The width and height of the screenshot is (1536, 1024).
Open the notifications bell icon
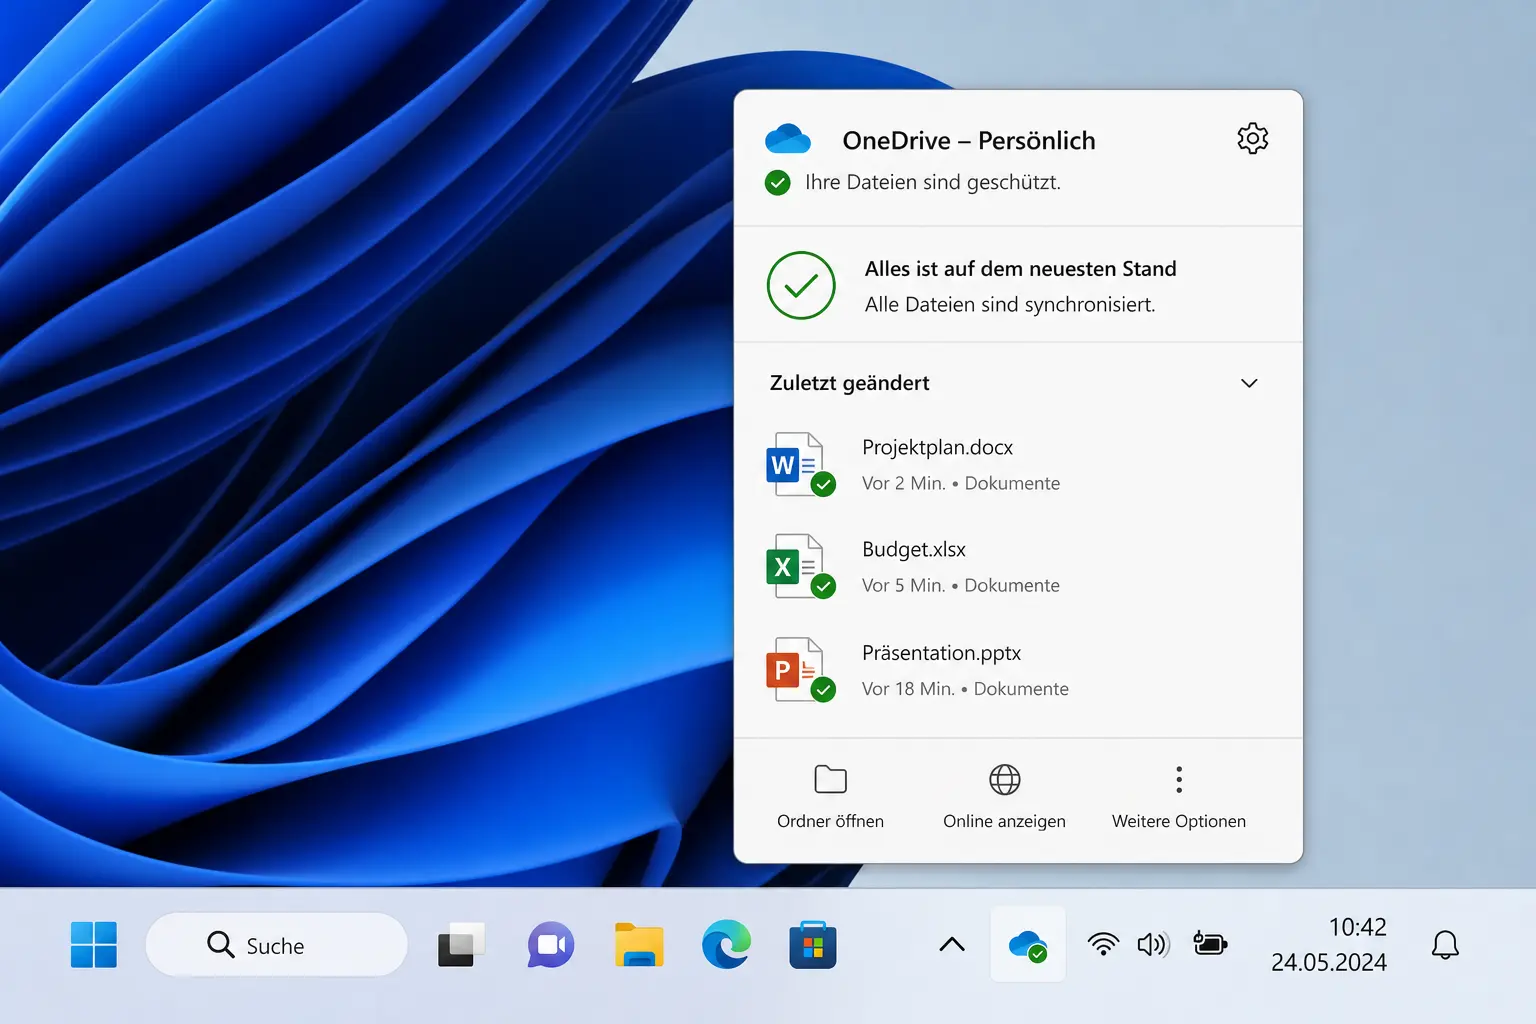[x=1445, y=945]
